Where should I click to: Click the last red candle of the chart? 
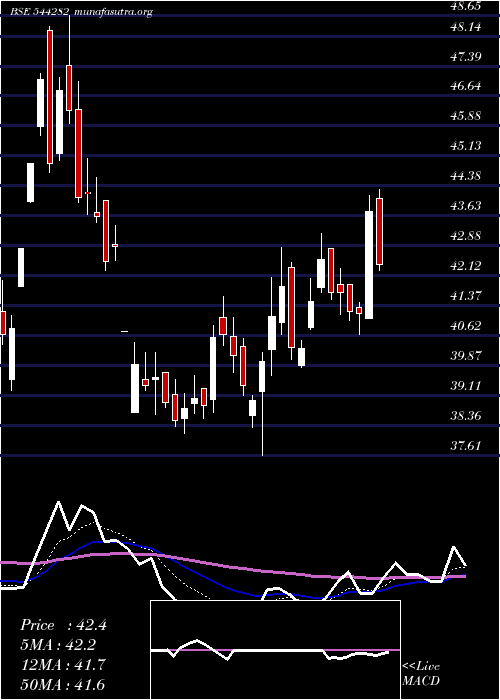tap(379, 231)
